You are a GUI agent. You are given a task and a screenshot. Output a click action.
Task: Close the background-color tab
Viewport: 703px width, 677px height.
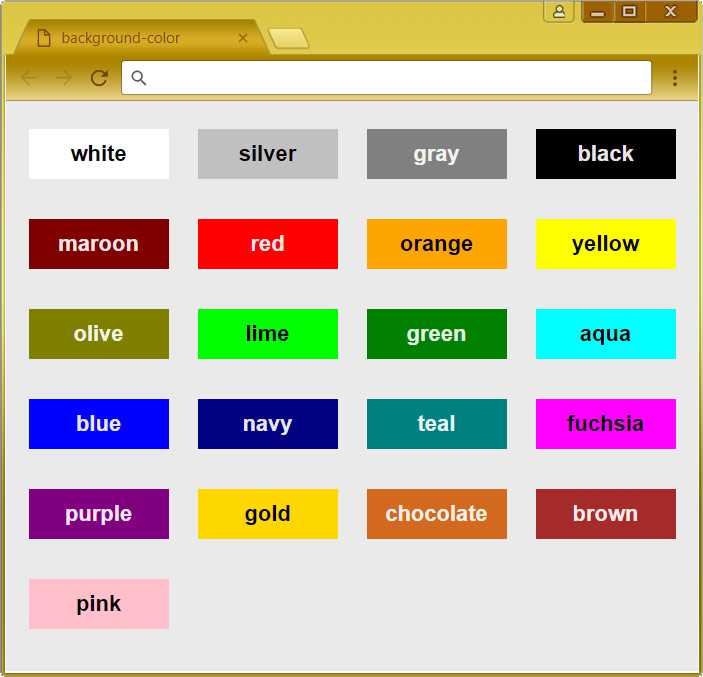tap(243, 38)
